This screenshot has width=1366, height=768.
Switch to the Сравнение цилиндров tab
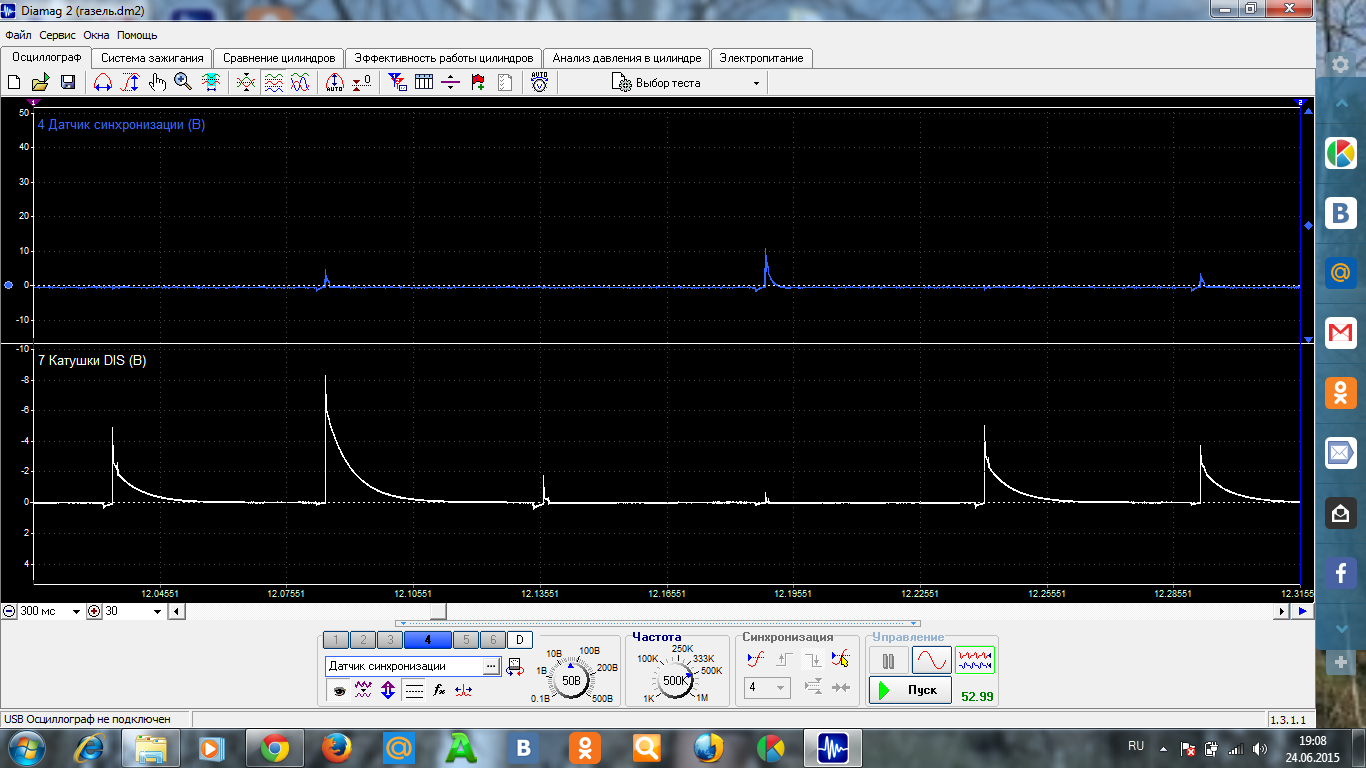(279, 58)
